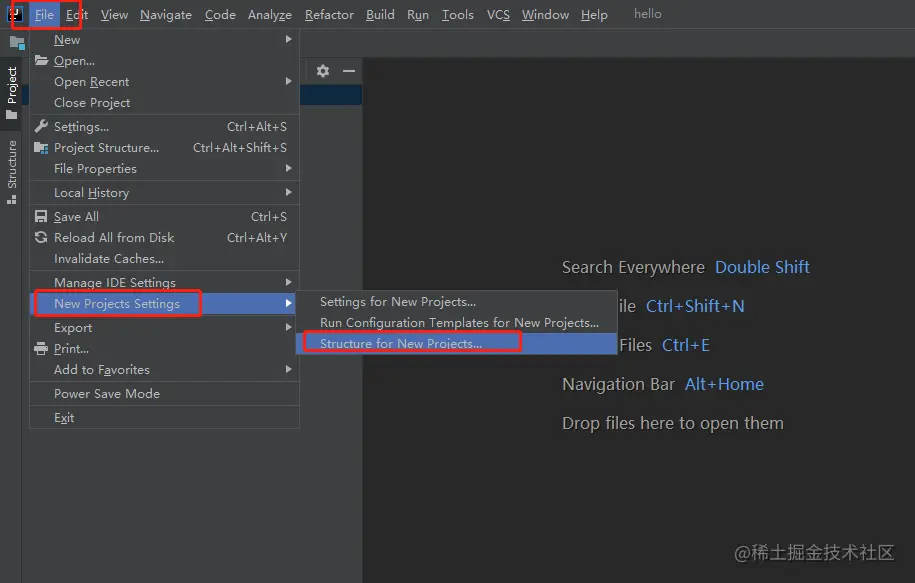This screenshot has width=915, height=583.
Task: Click the 'Alt+Home' shortcut text
Action: pos(724,384)
